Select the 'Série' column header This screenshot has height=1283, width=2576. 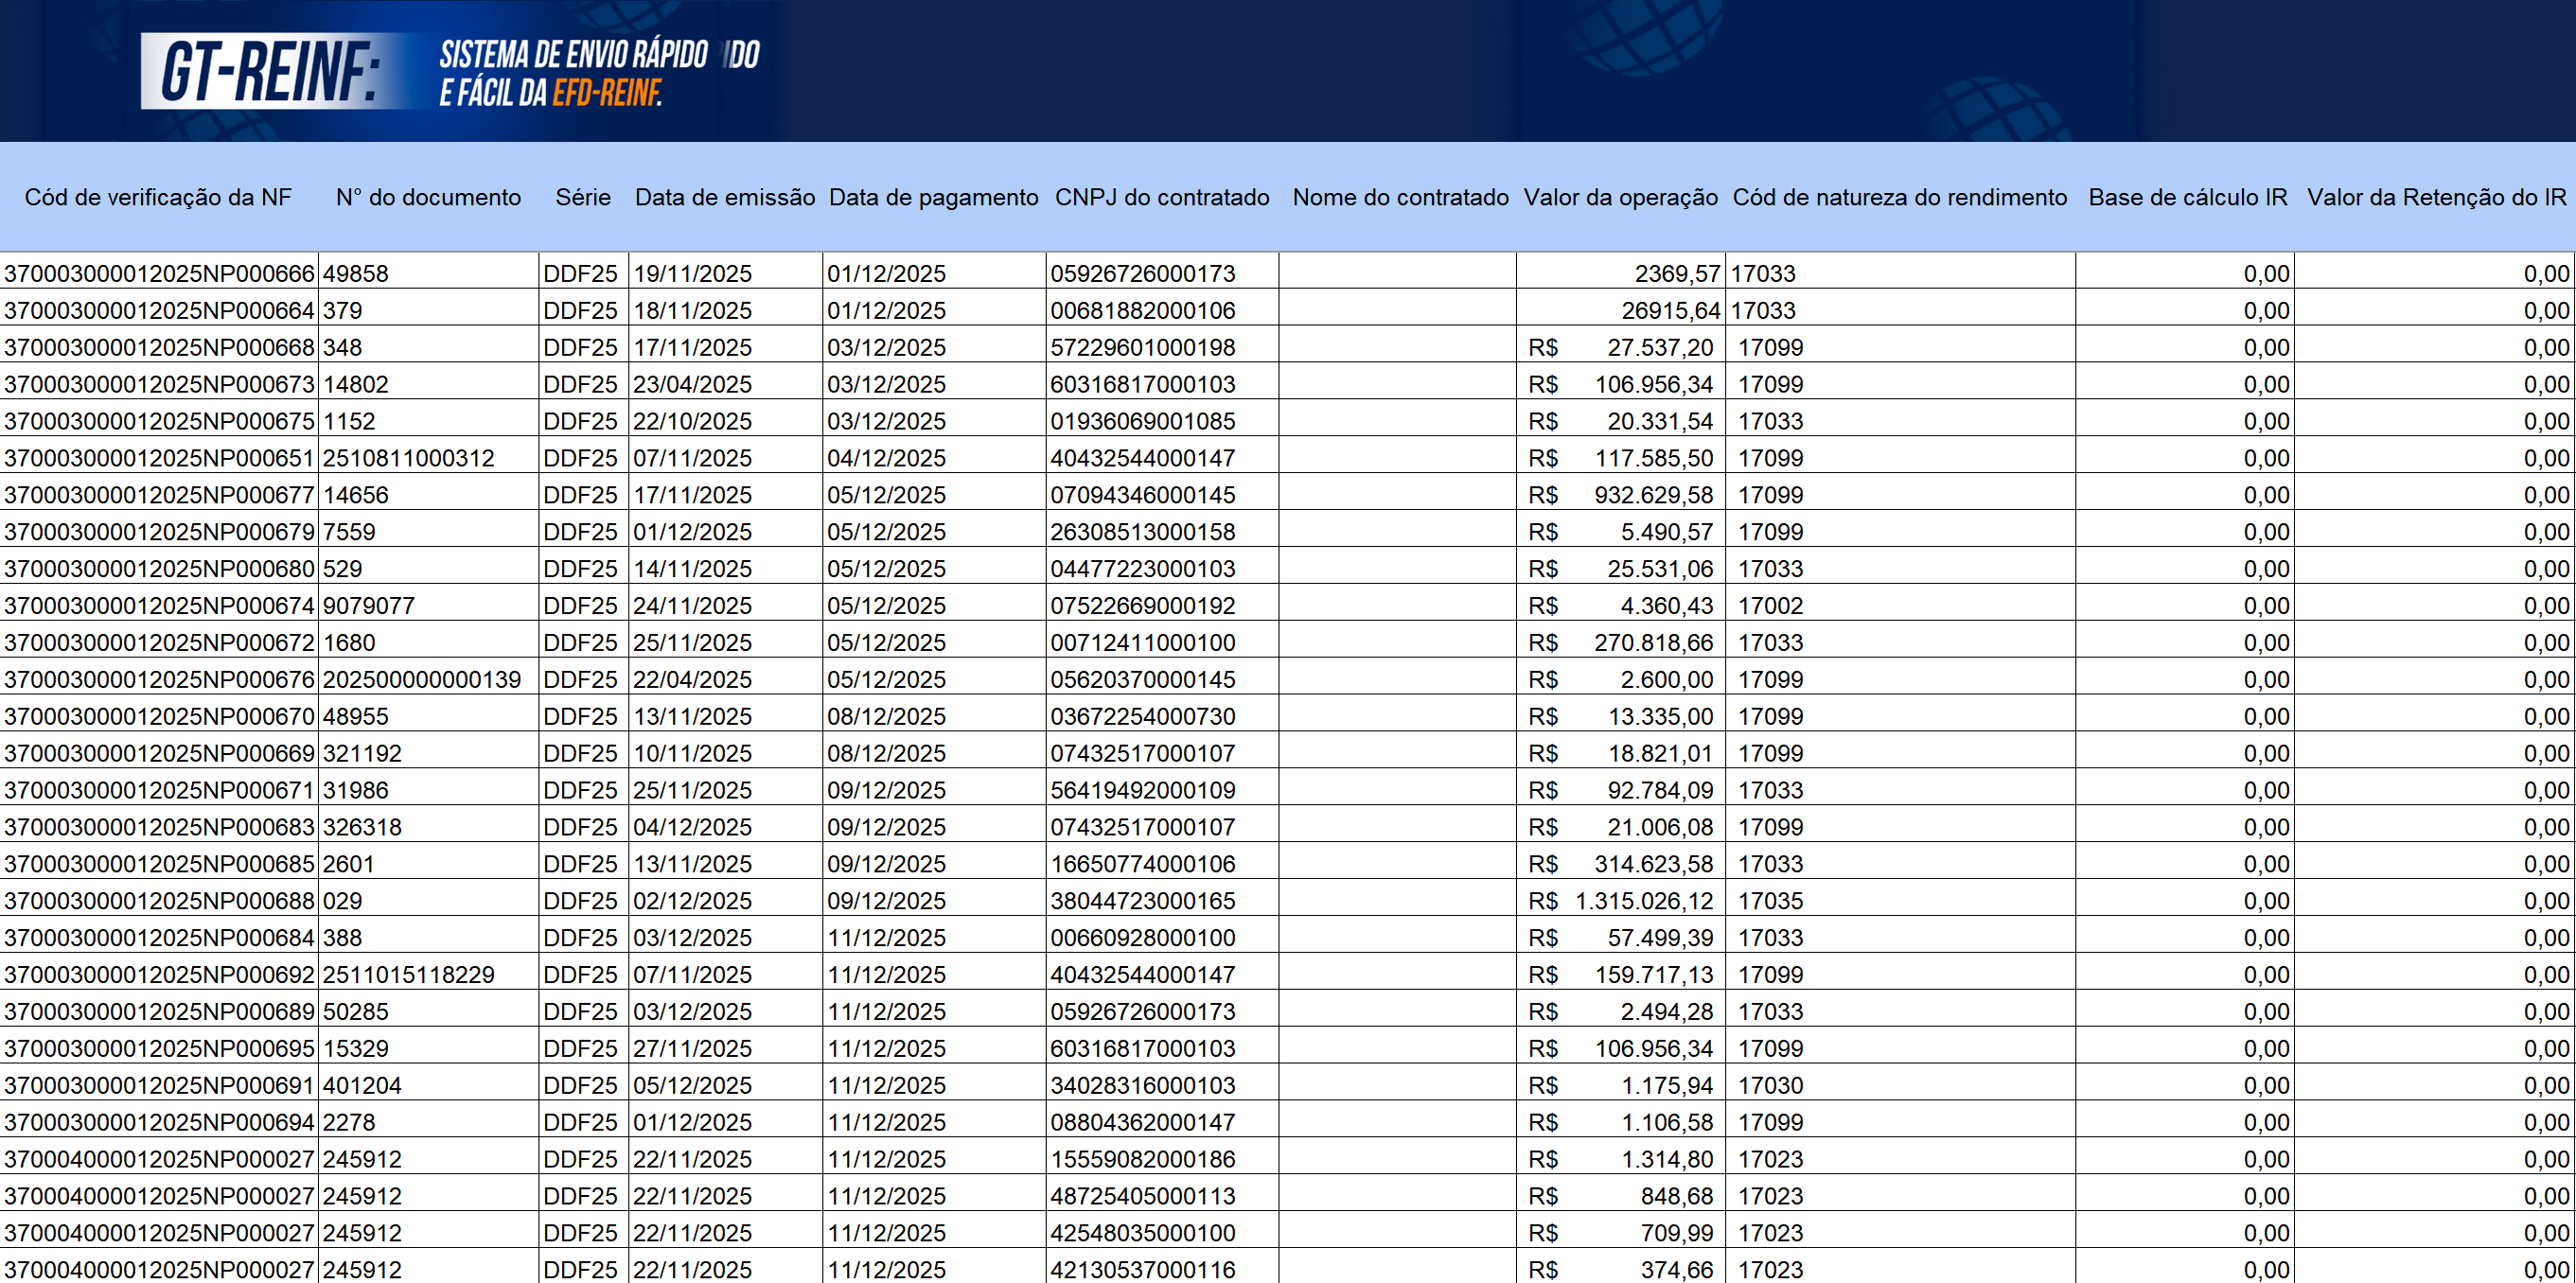click(583, 197)
